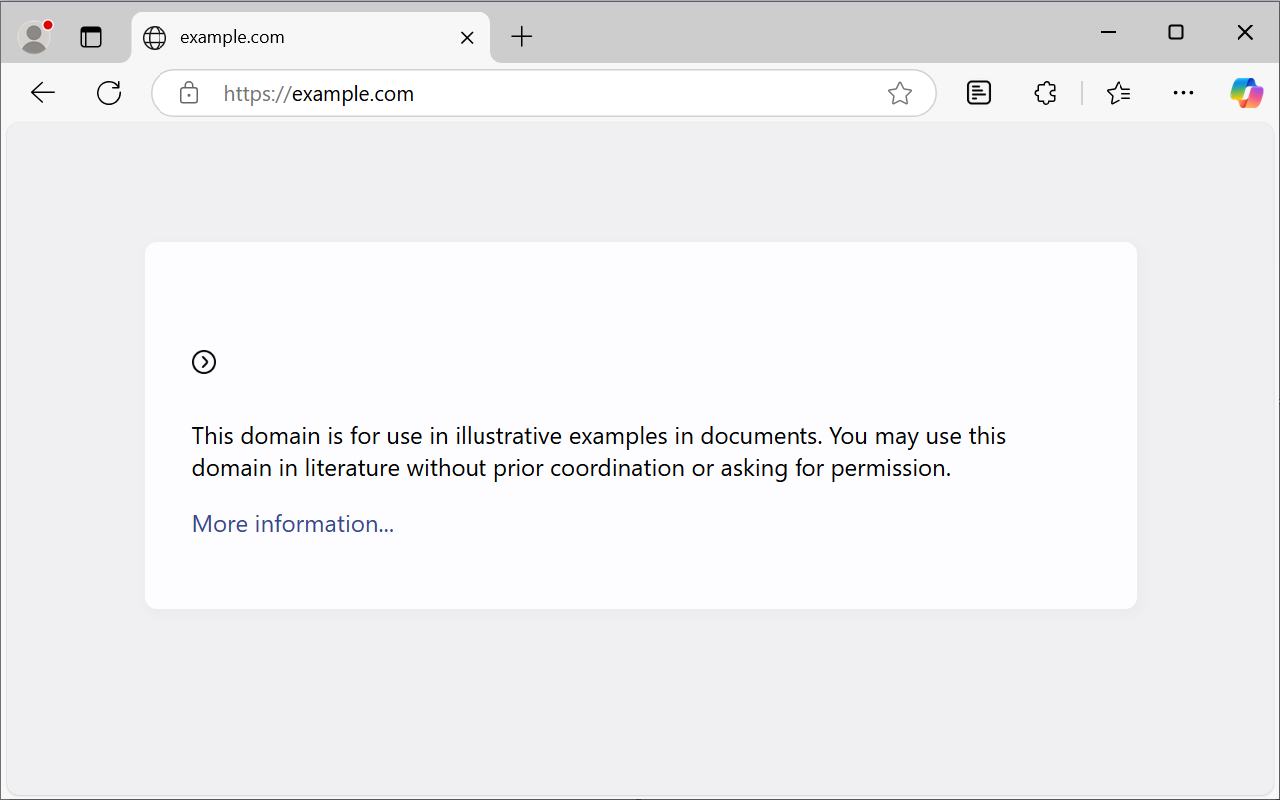Screen dimensions: 1280x800
Task: Open the Extensions puzzle piece menu
Action: point(1045,93)
